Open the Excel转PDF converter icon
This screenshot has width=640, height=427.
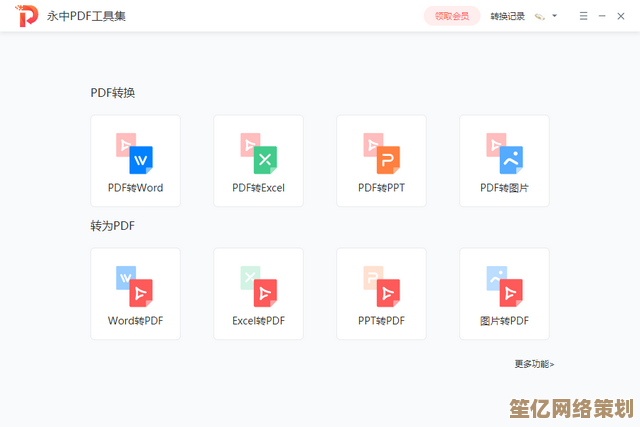pos(258,287)
